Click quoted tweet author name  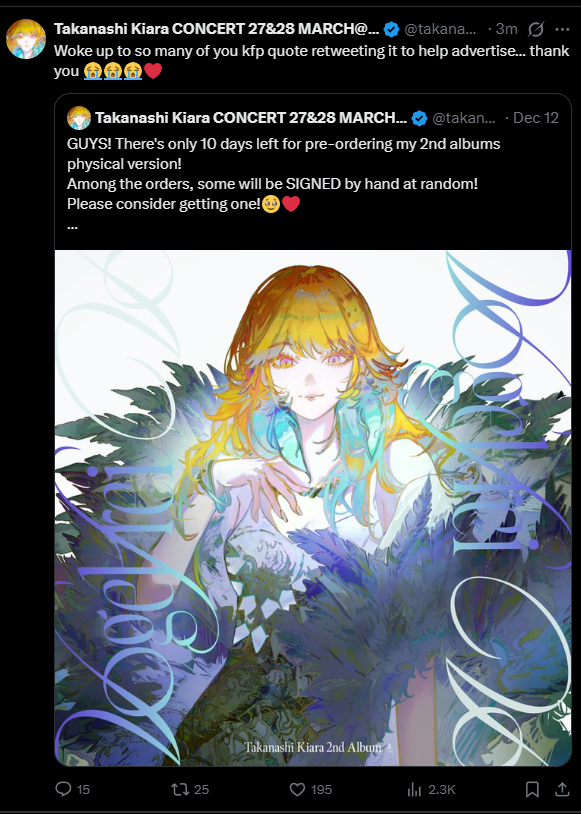pyautogui.click(x=251, y=118)
